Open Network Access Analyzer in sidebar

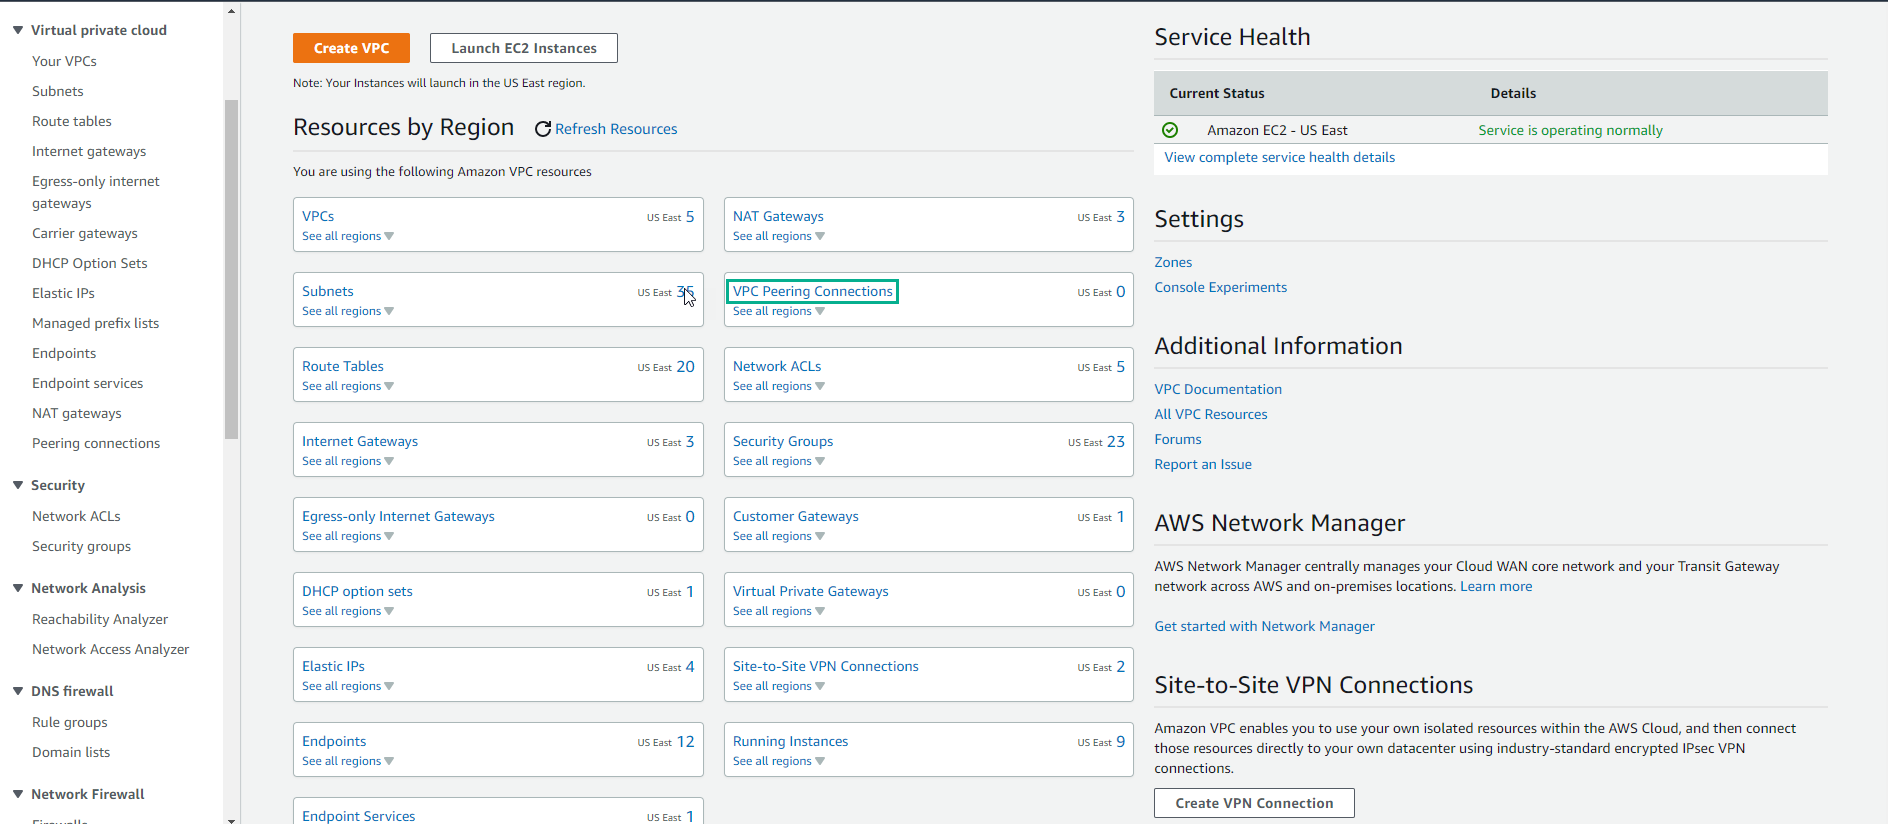point(111,649)
